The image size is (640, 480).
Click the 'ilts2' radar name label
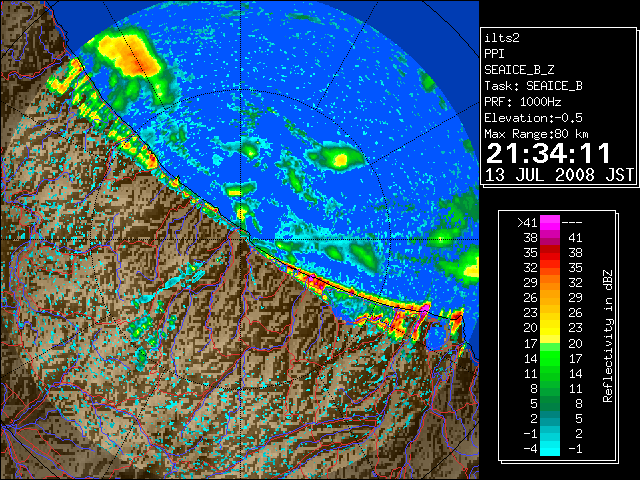(x=502, y=38)
